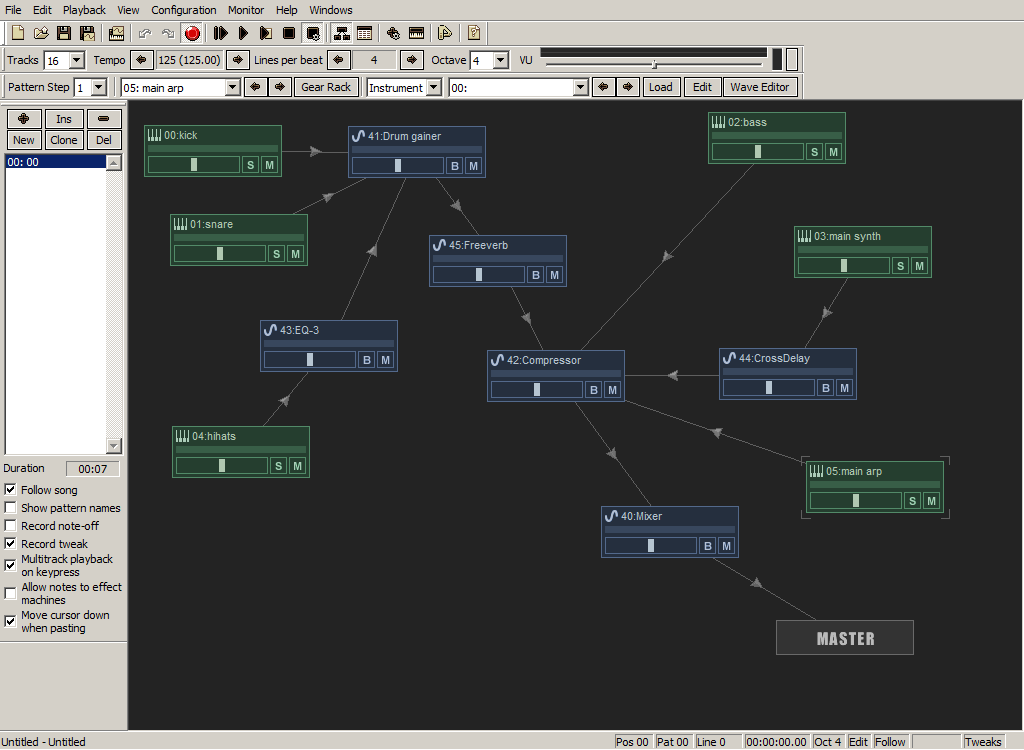
Task: Click the undo arrow icon
Action: click(x=144, y=33)
